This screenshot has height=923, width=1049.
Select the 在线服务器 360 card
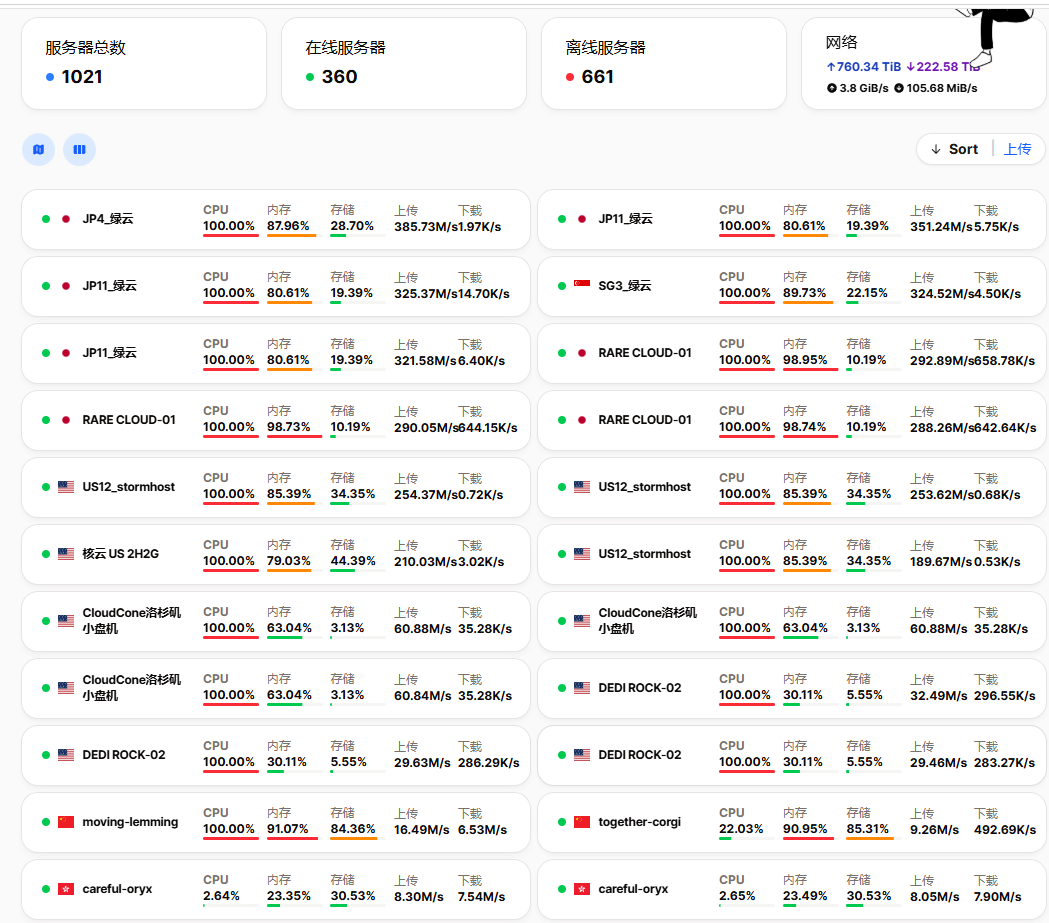(x=404, y=64)
